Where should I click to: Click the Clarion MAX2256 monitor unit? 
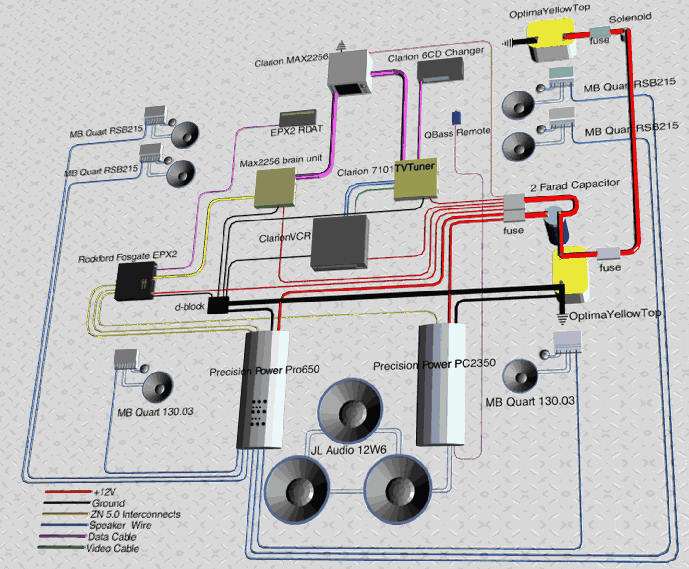[x=351, y=75]
